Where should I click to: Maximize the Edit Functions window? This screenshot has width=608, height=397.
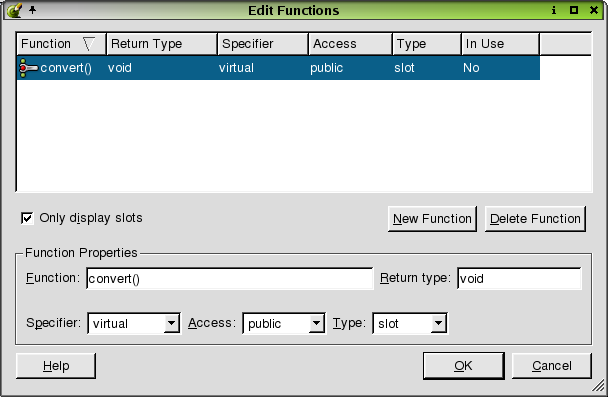(x=574, y=10)
